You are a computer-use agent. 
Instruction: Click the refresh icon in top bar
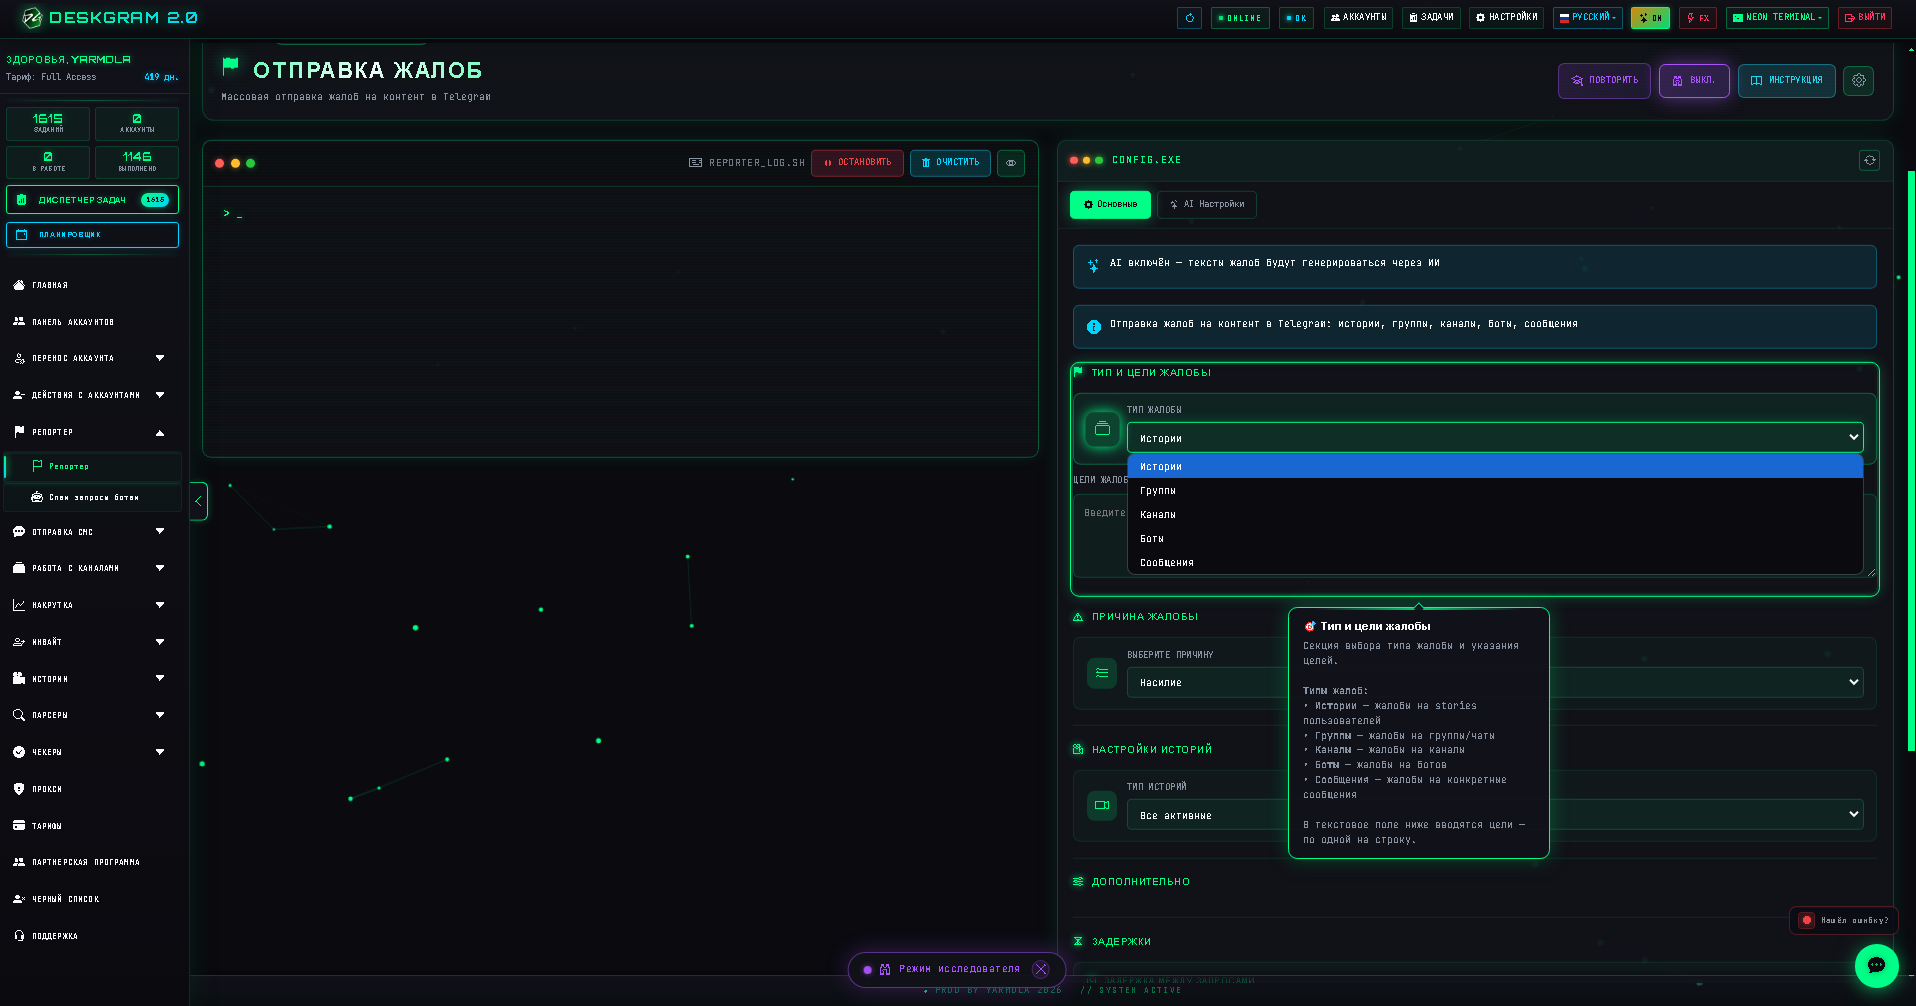coord(1189,18)
